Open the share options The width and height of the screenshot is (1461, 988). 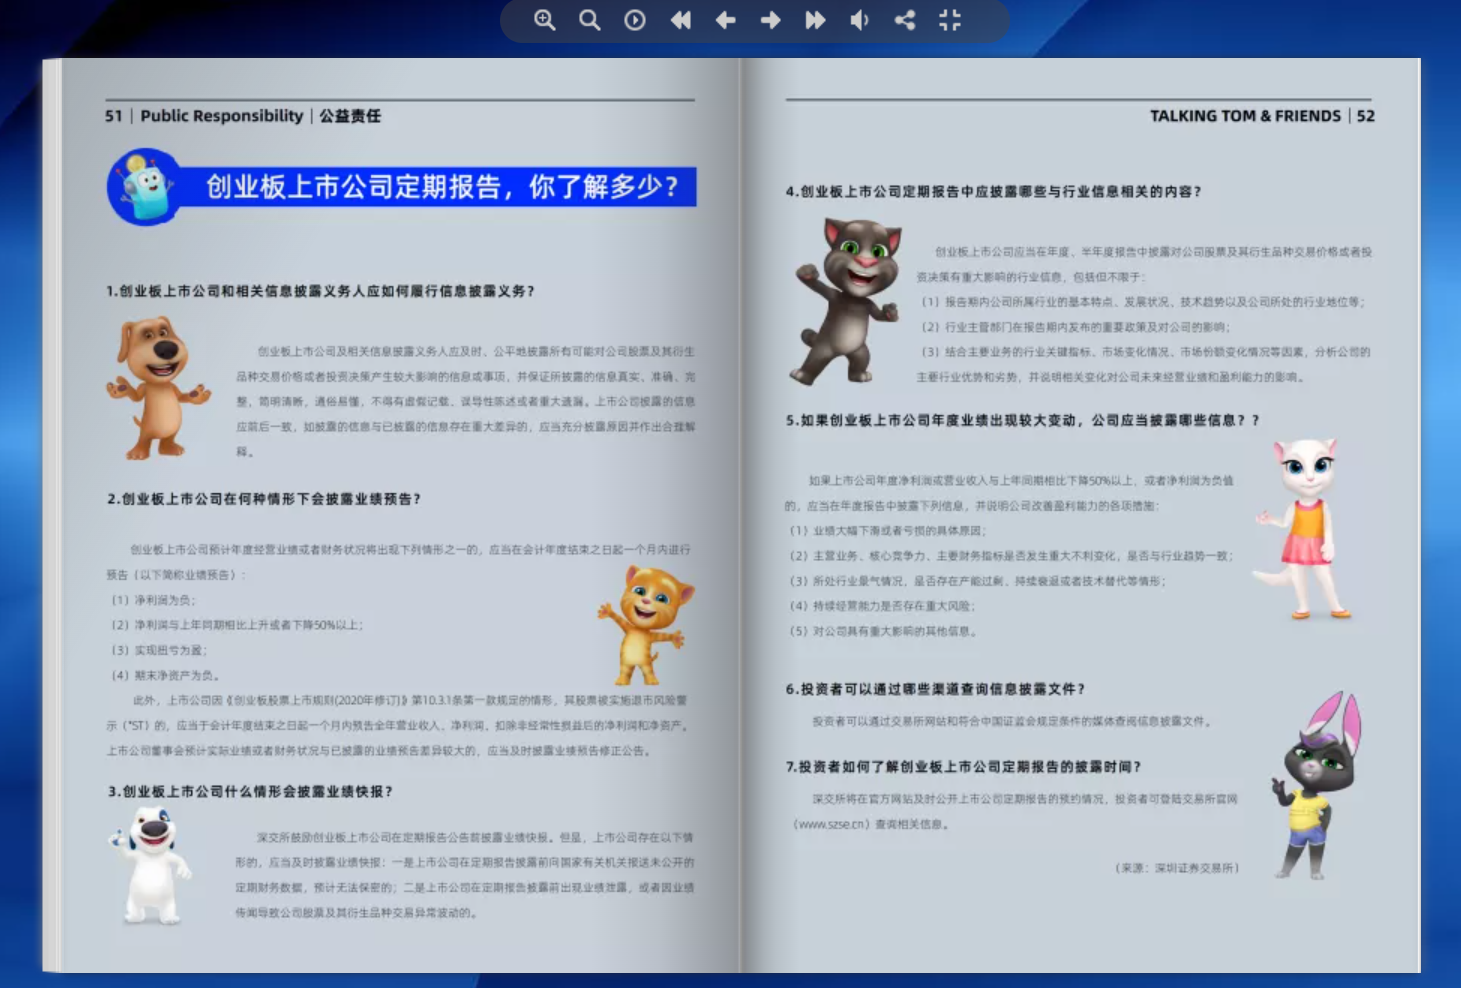pos(905,20)
